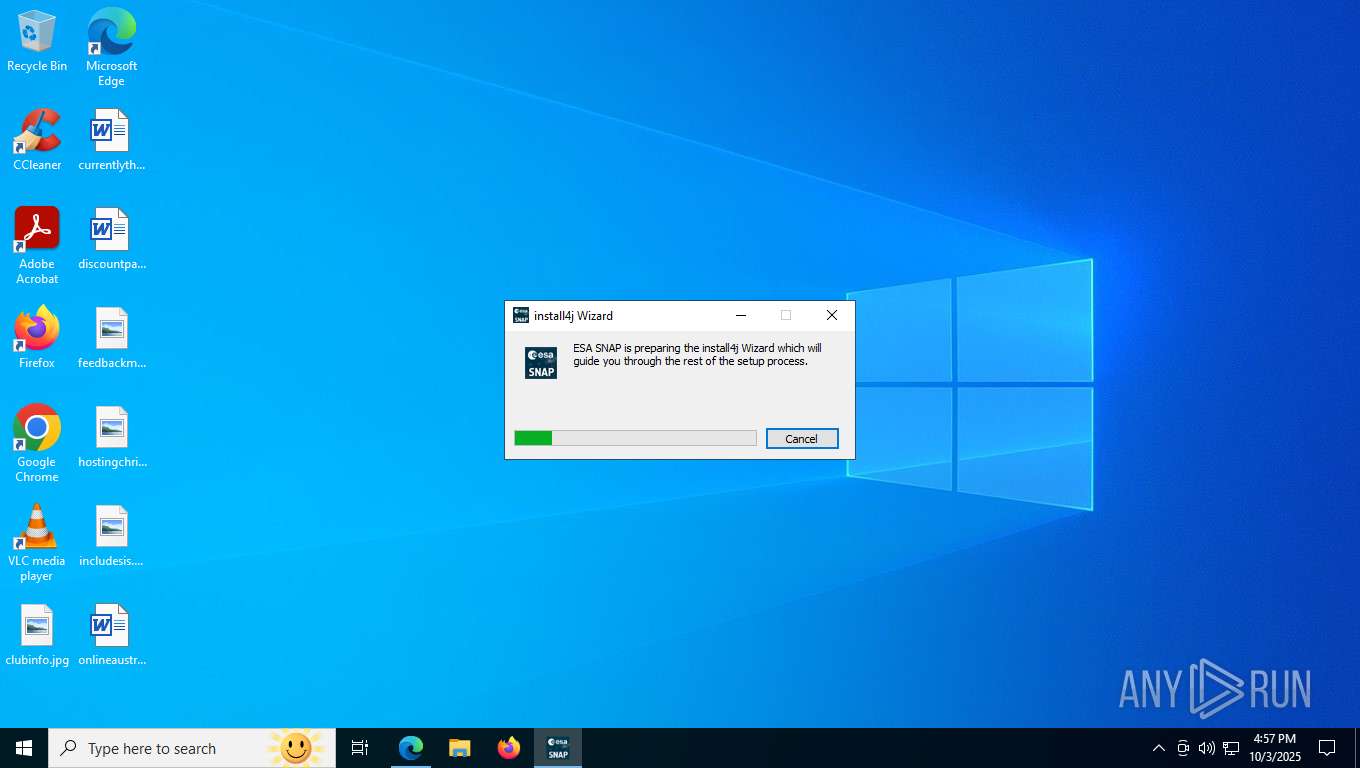
Task: Cancel the install4j Wizard preparation
Action: pyautogui.click(x=802, y=439)
